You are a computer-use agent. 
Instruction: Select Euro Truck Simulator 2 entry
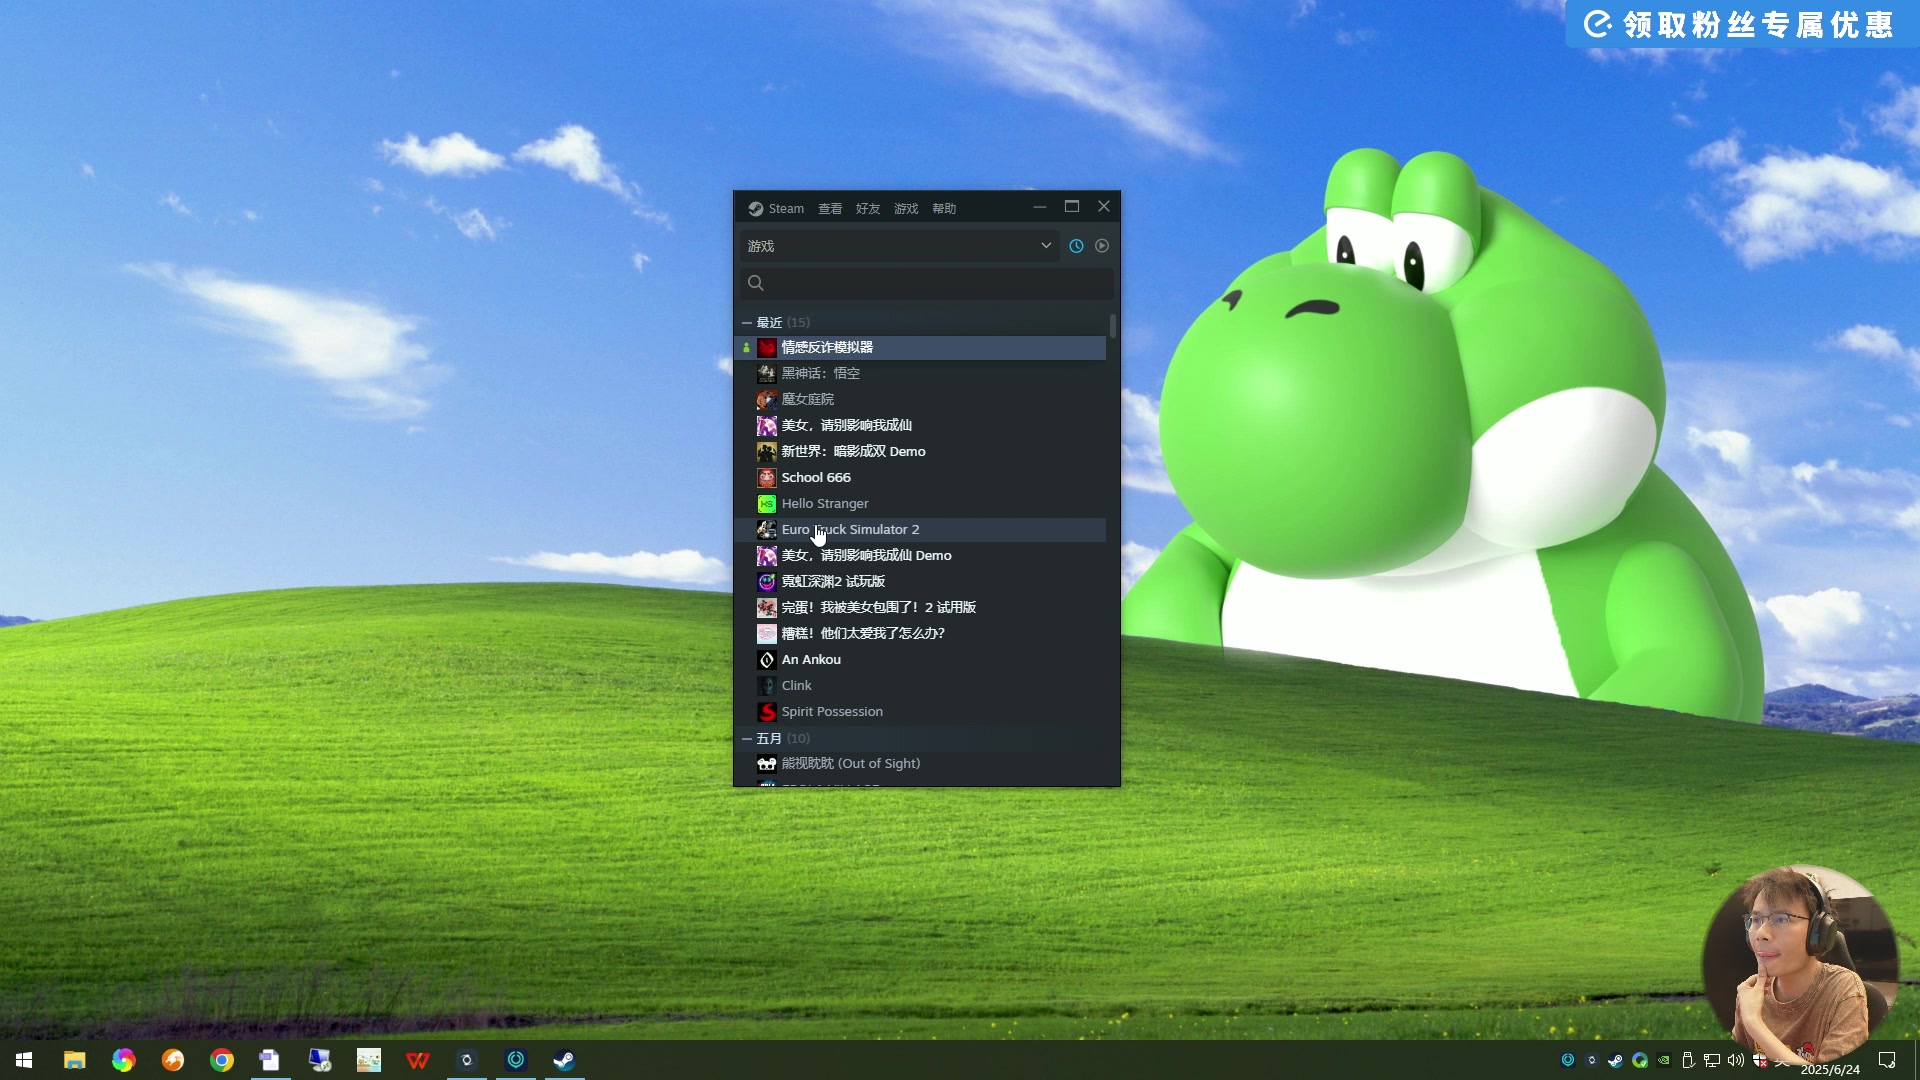920,529
